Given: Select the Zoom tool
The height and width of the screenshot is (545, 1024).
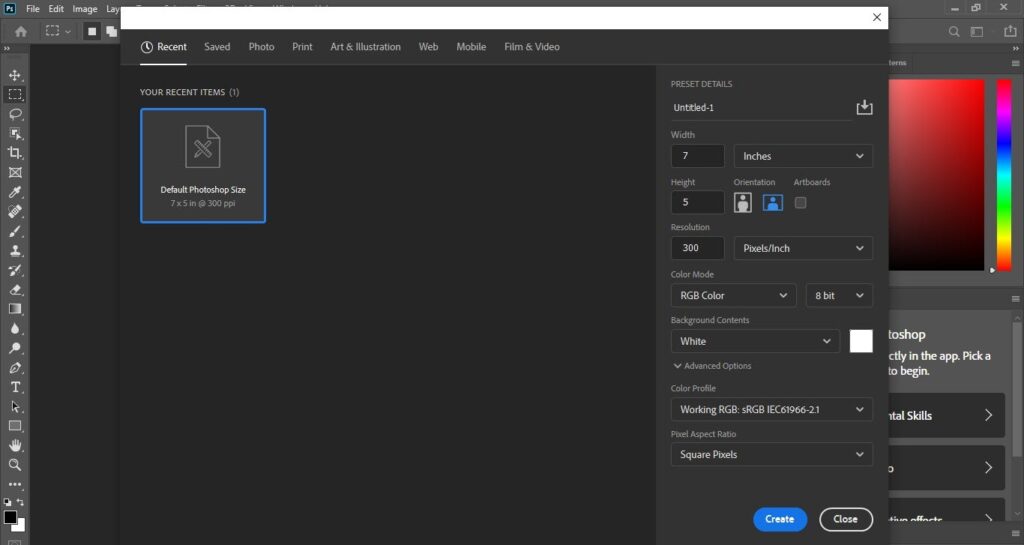Looking at the screenshot, I should coord(14,465).
